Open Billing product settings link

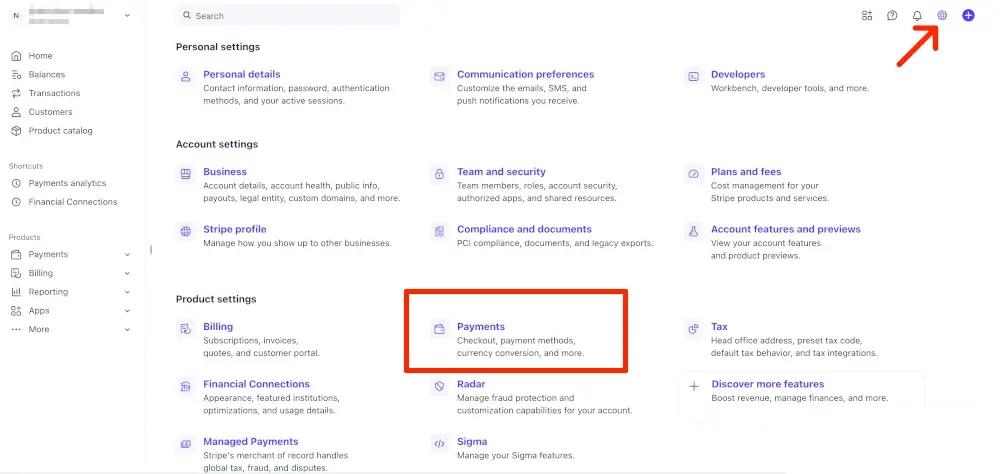[x=218, y=327]
